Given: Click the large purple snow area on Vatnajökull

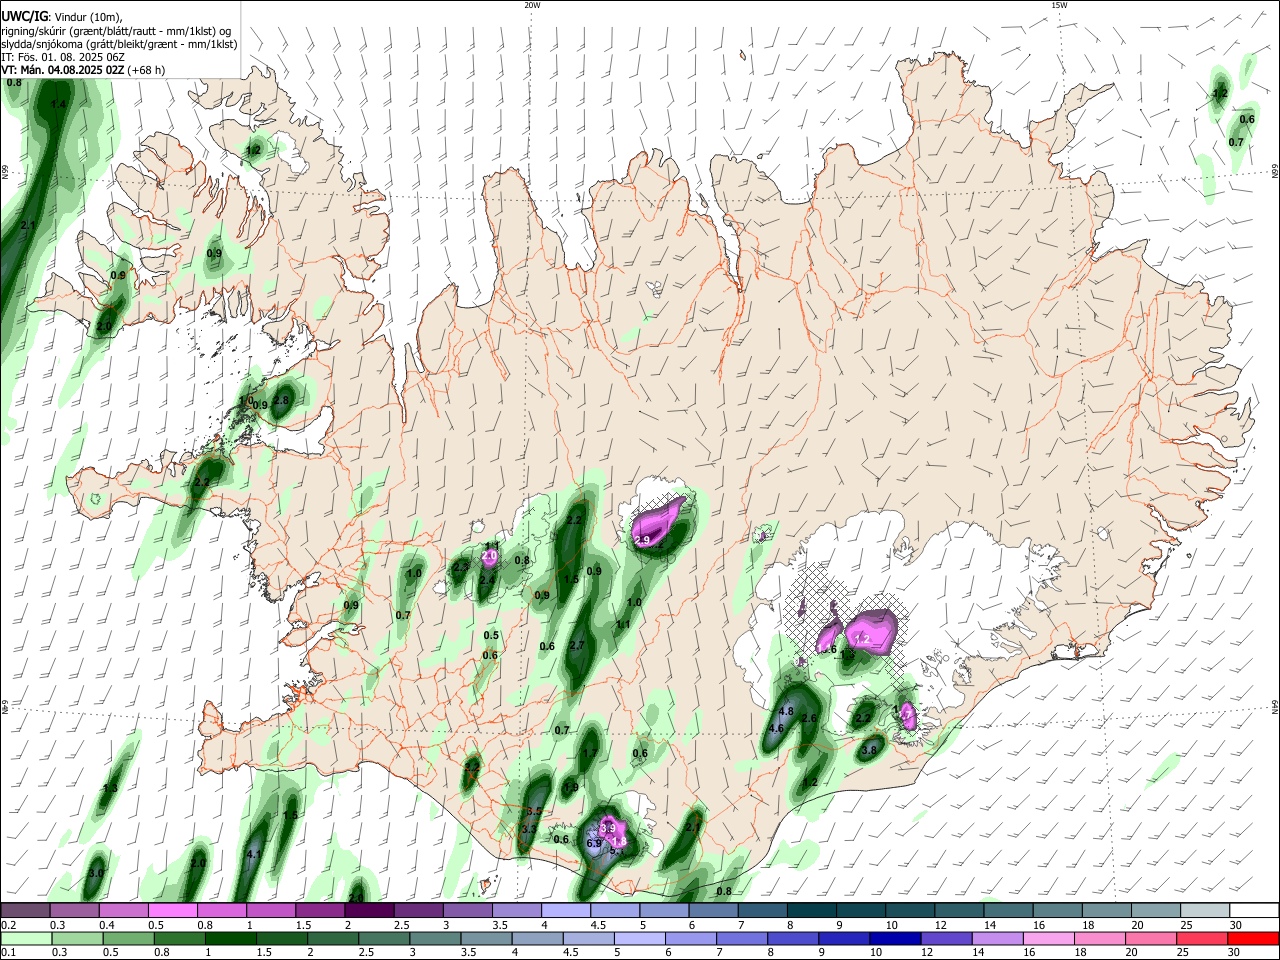Looking at the screenshot, I should 871,631.
